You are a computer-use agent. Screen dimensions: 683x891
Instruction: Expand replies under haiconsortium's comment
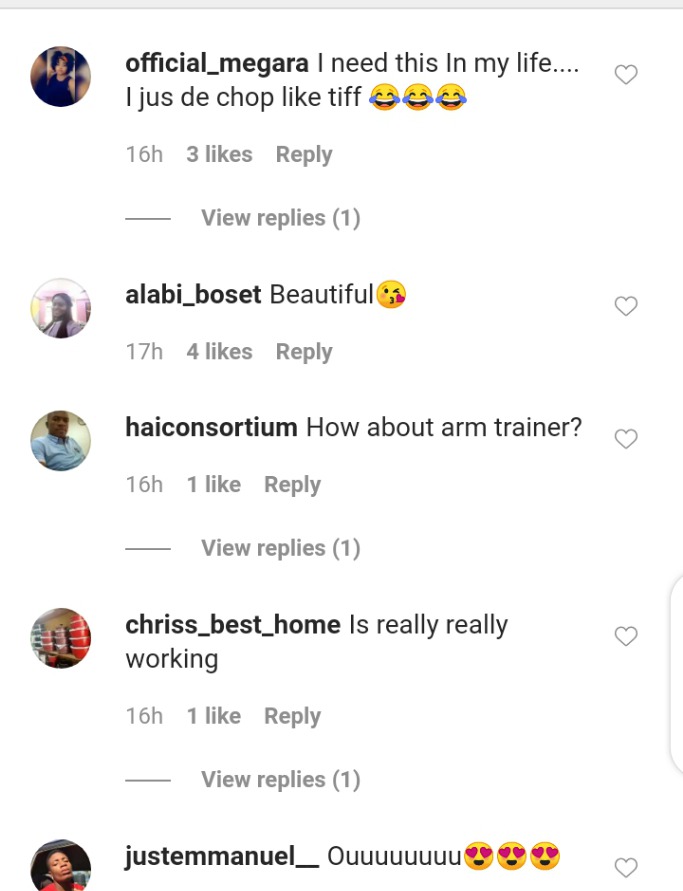[x=281, y=548]
